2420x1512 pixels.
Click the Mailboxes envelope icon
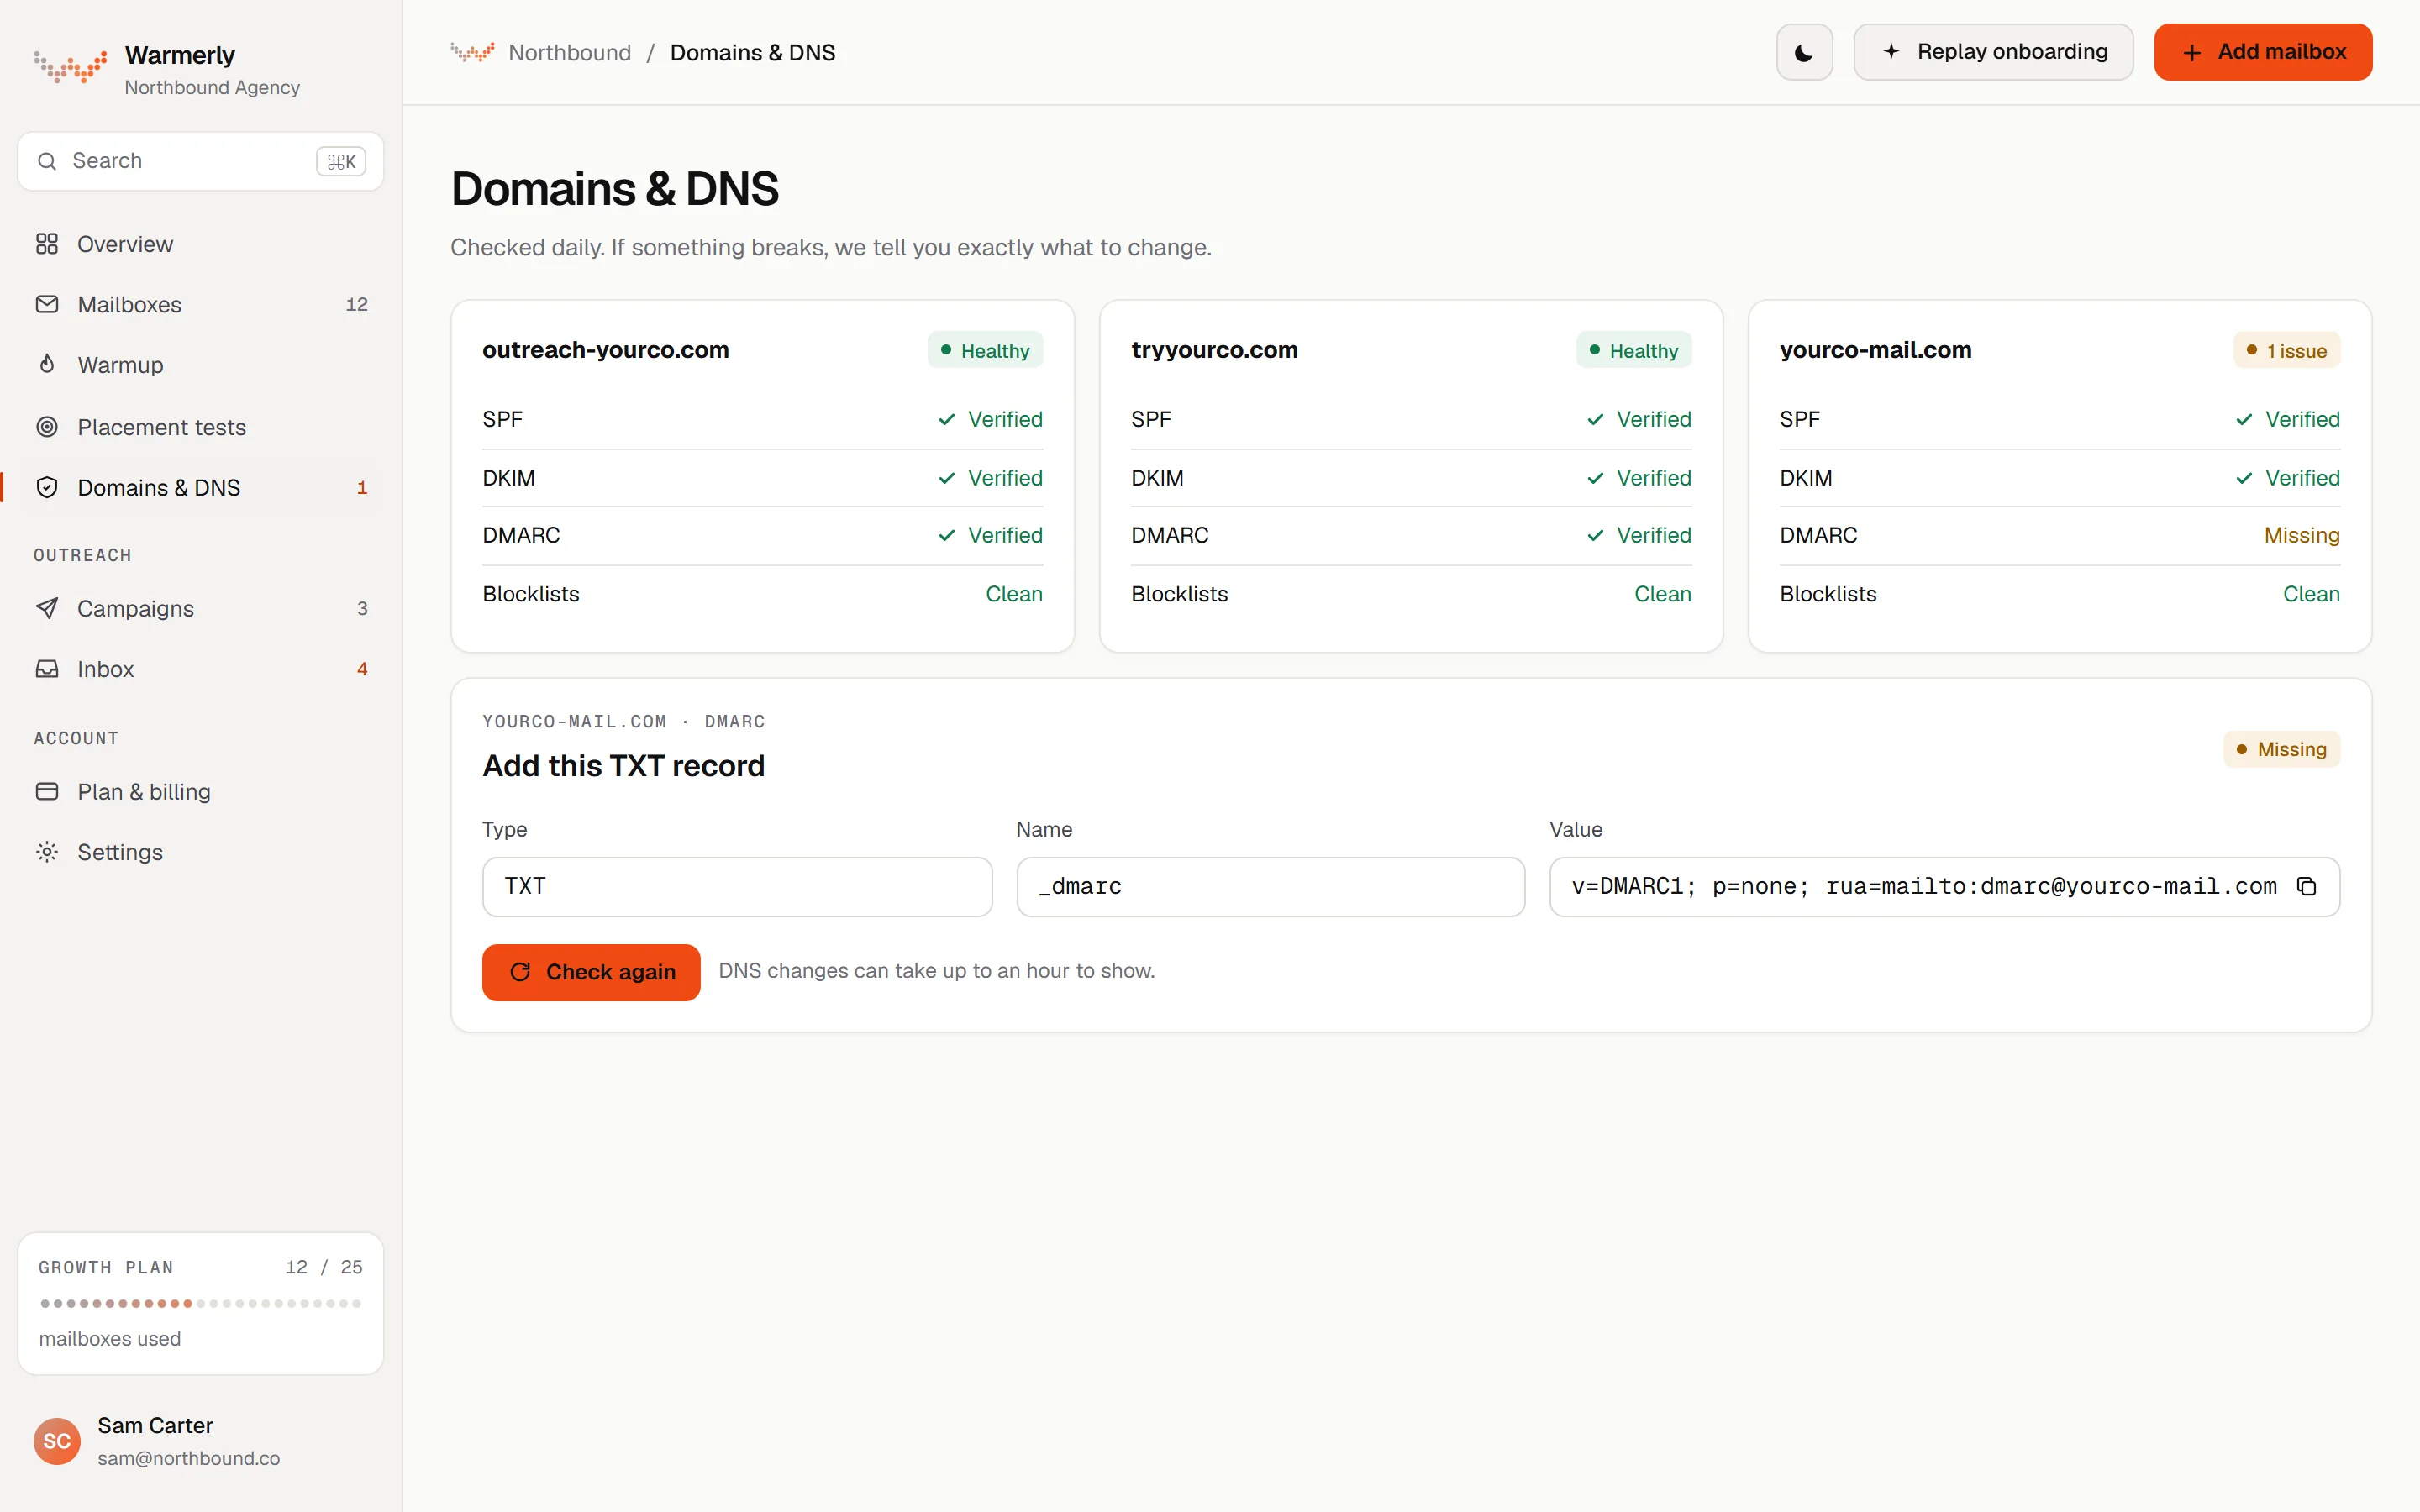click(47, 304)
